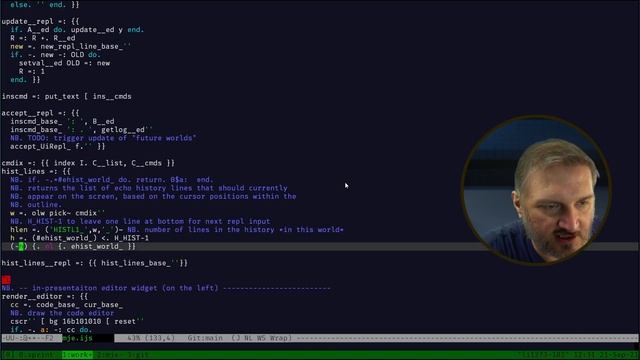Image resolution: width=640 pixels, height=360 pixels.
Task: Click the comment 'returns the list of echo history lines'
Action: tap(149, 188)
